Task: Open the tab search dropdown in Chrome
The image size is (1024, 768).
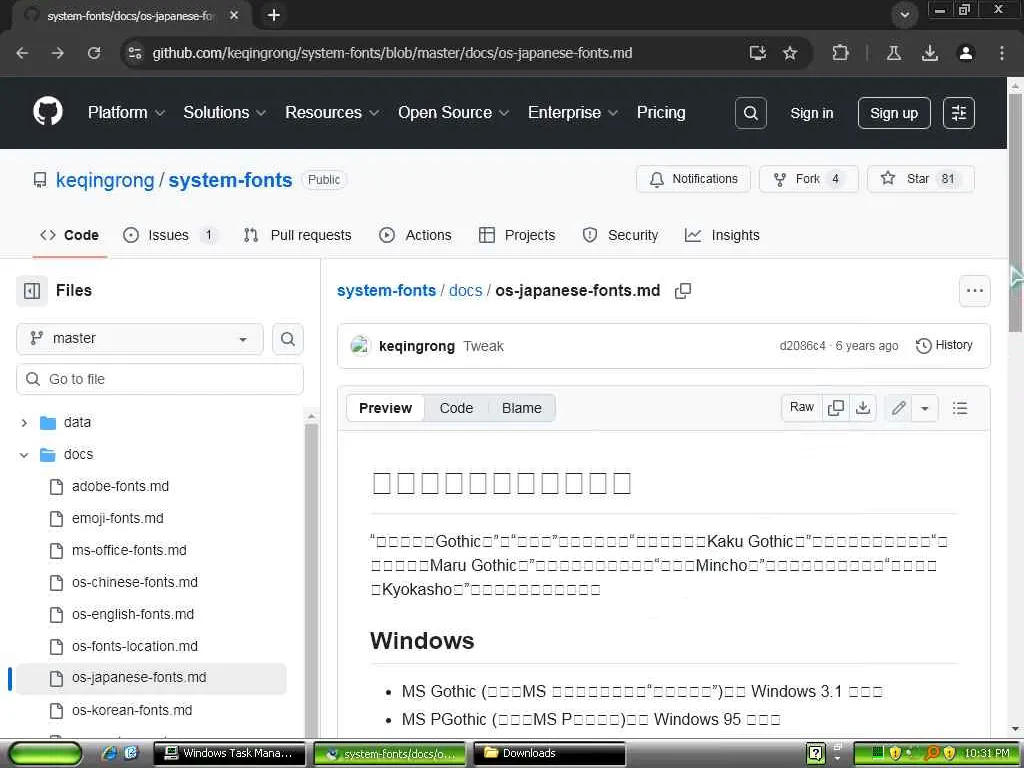Action: (904, 14)
